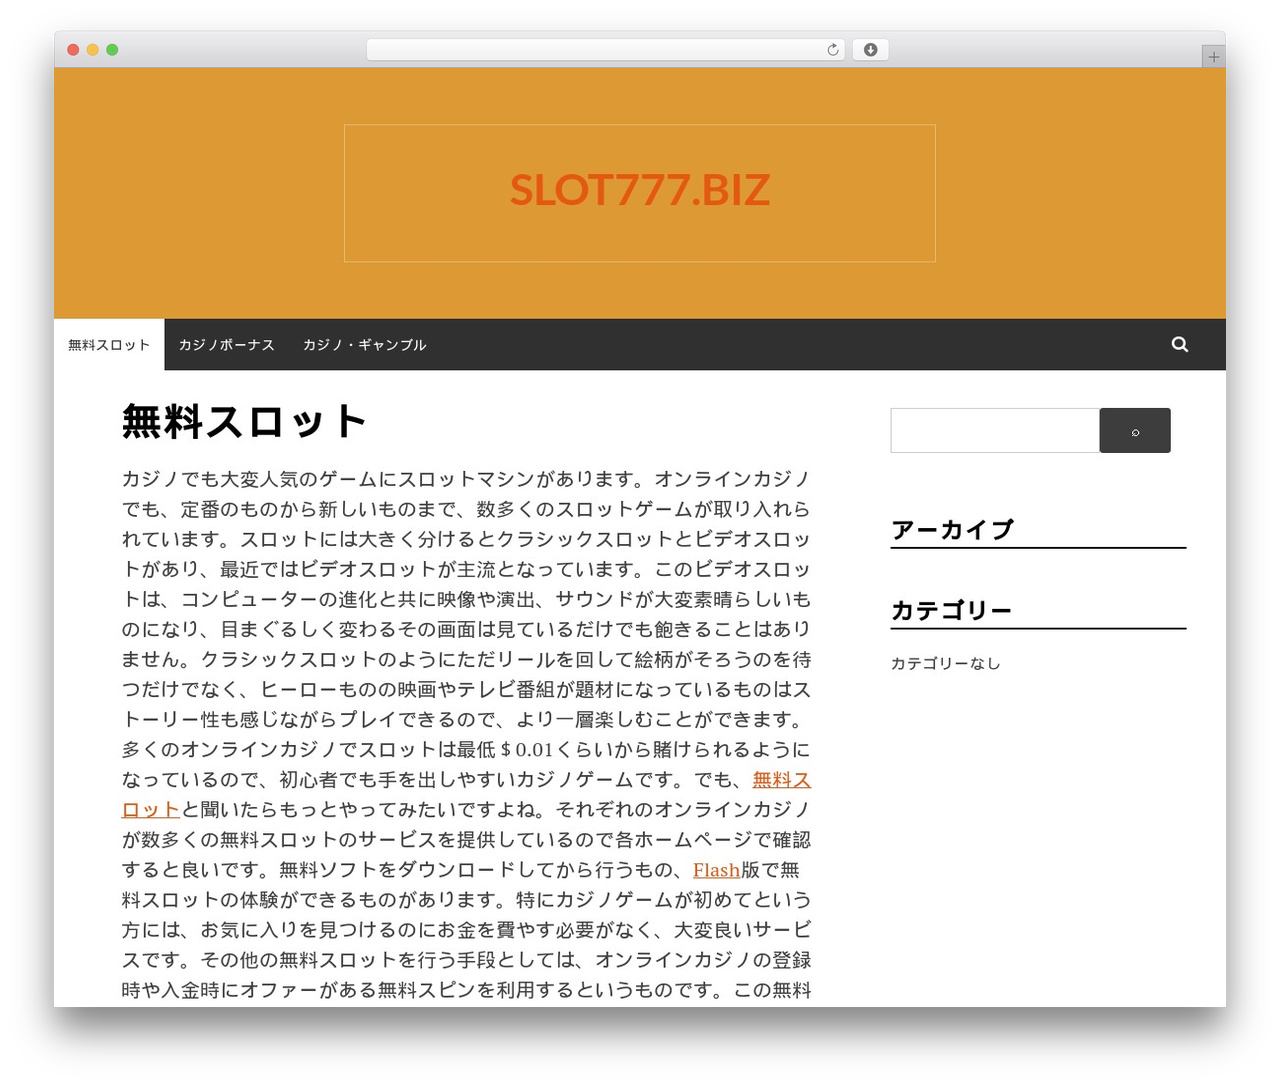The image size is (1280, 1084).
Task: Click the reload icon in address bar
Action: coord(832,50)
